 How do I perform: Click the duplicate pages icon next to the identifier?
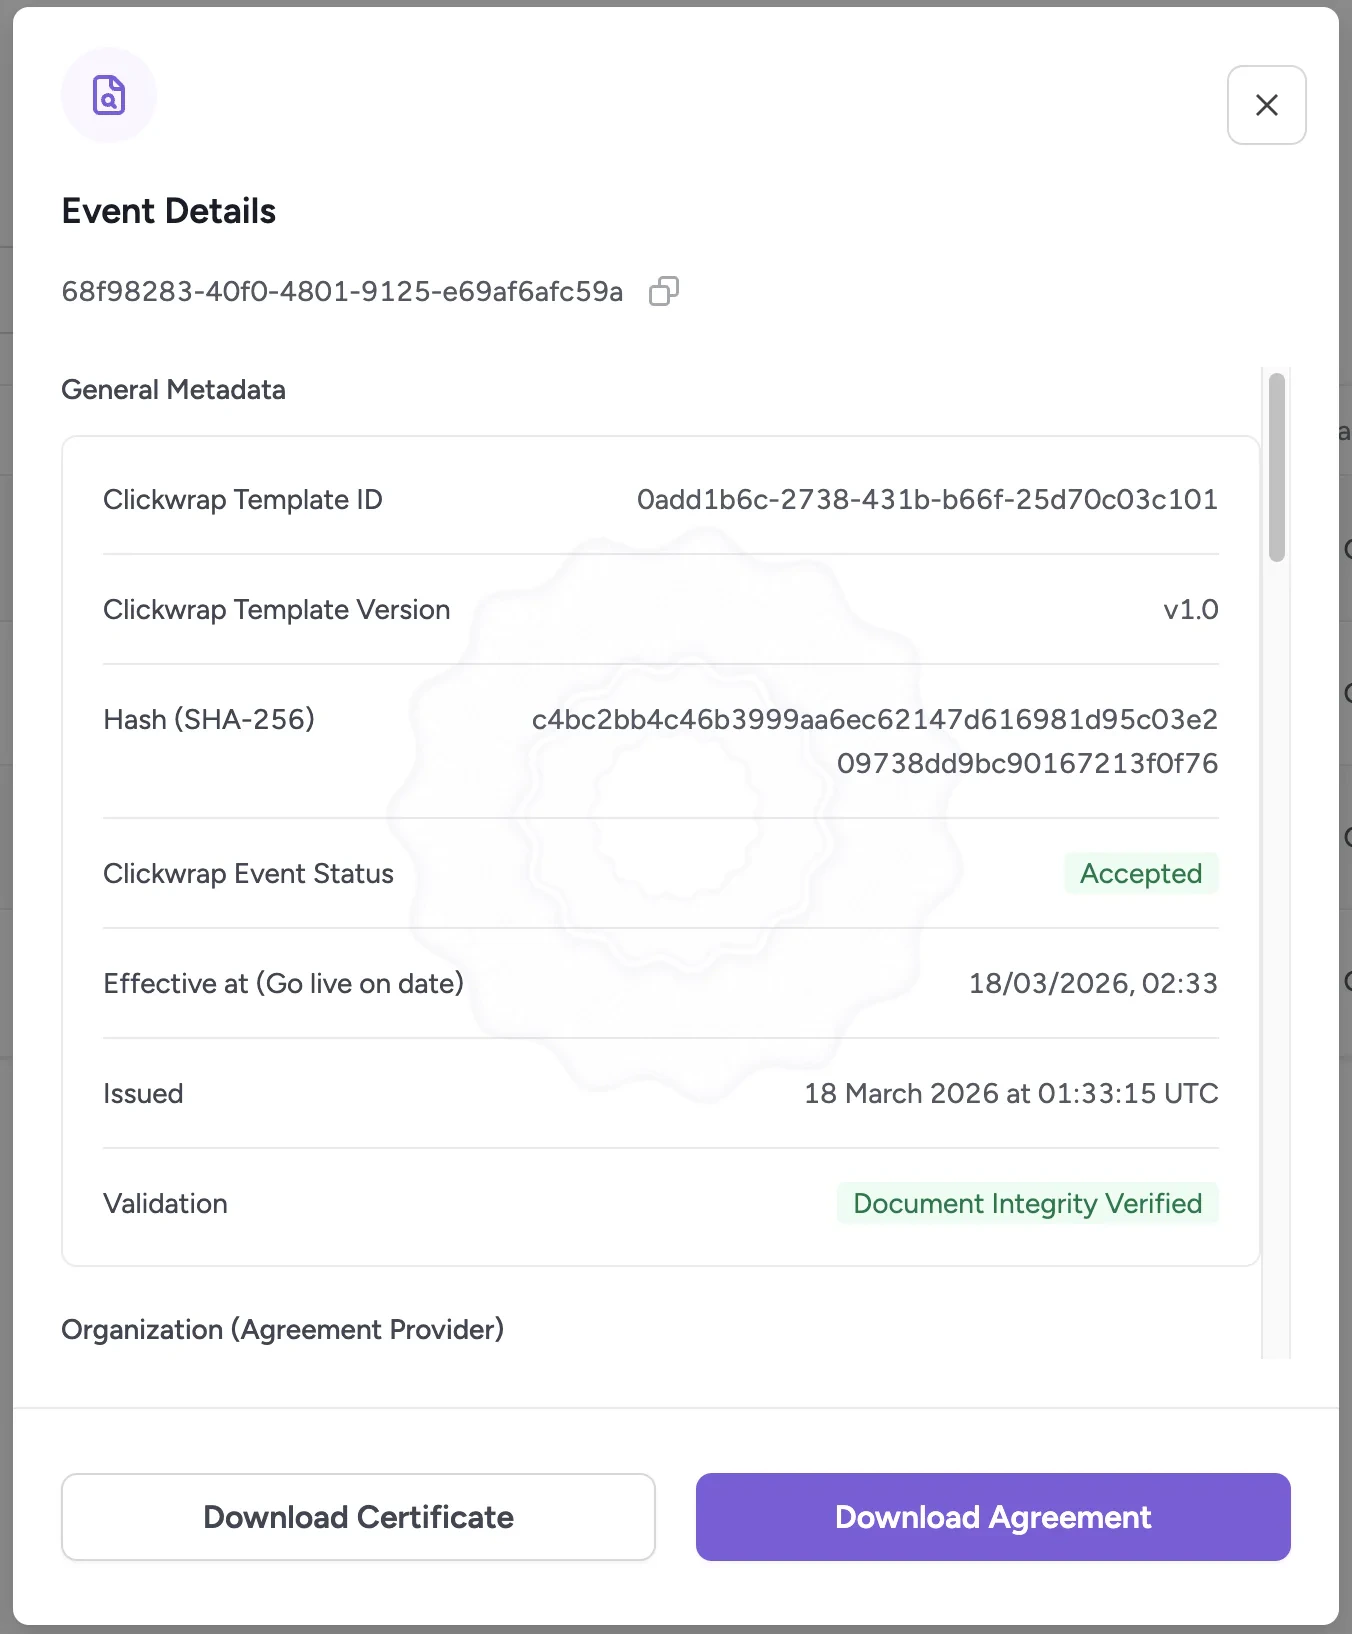pyautogui.click(x=664, y=291)
